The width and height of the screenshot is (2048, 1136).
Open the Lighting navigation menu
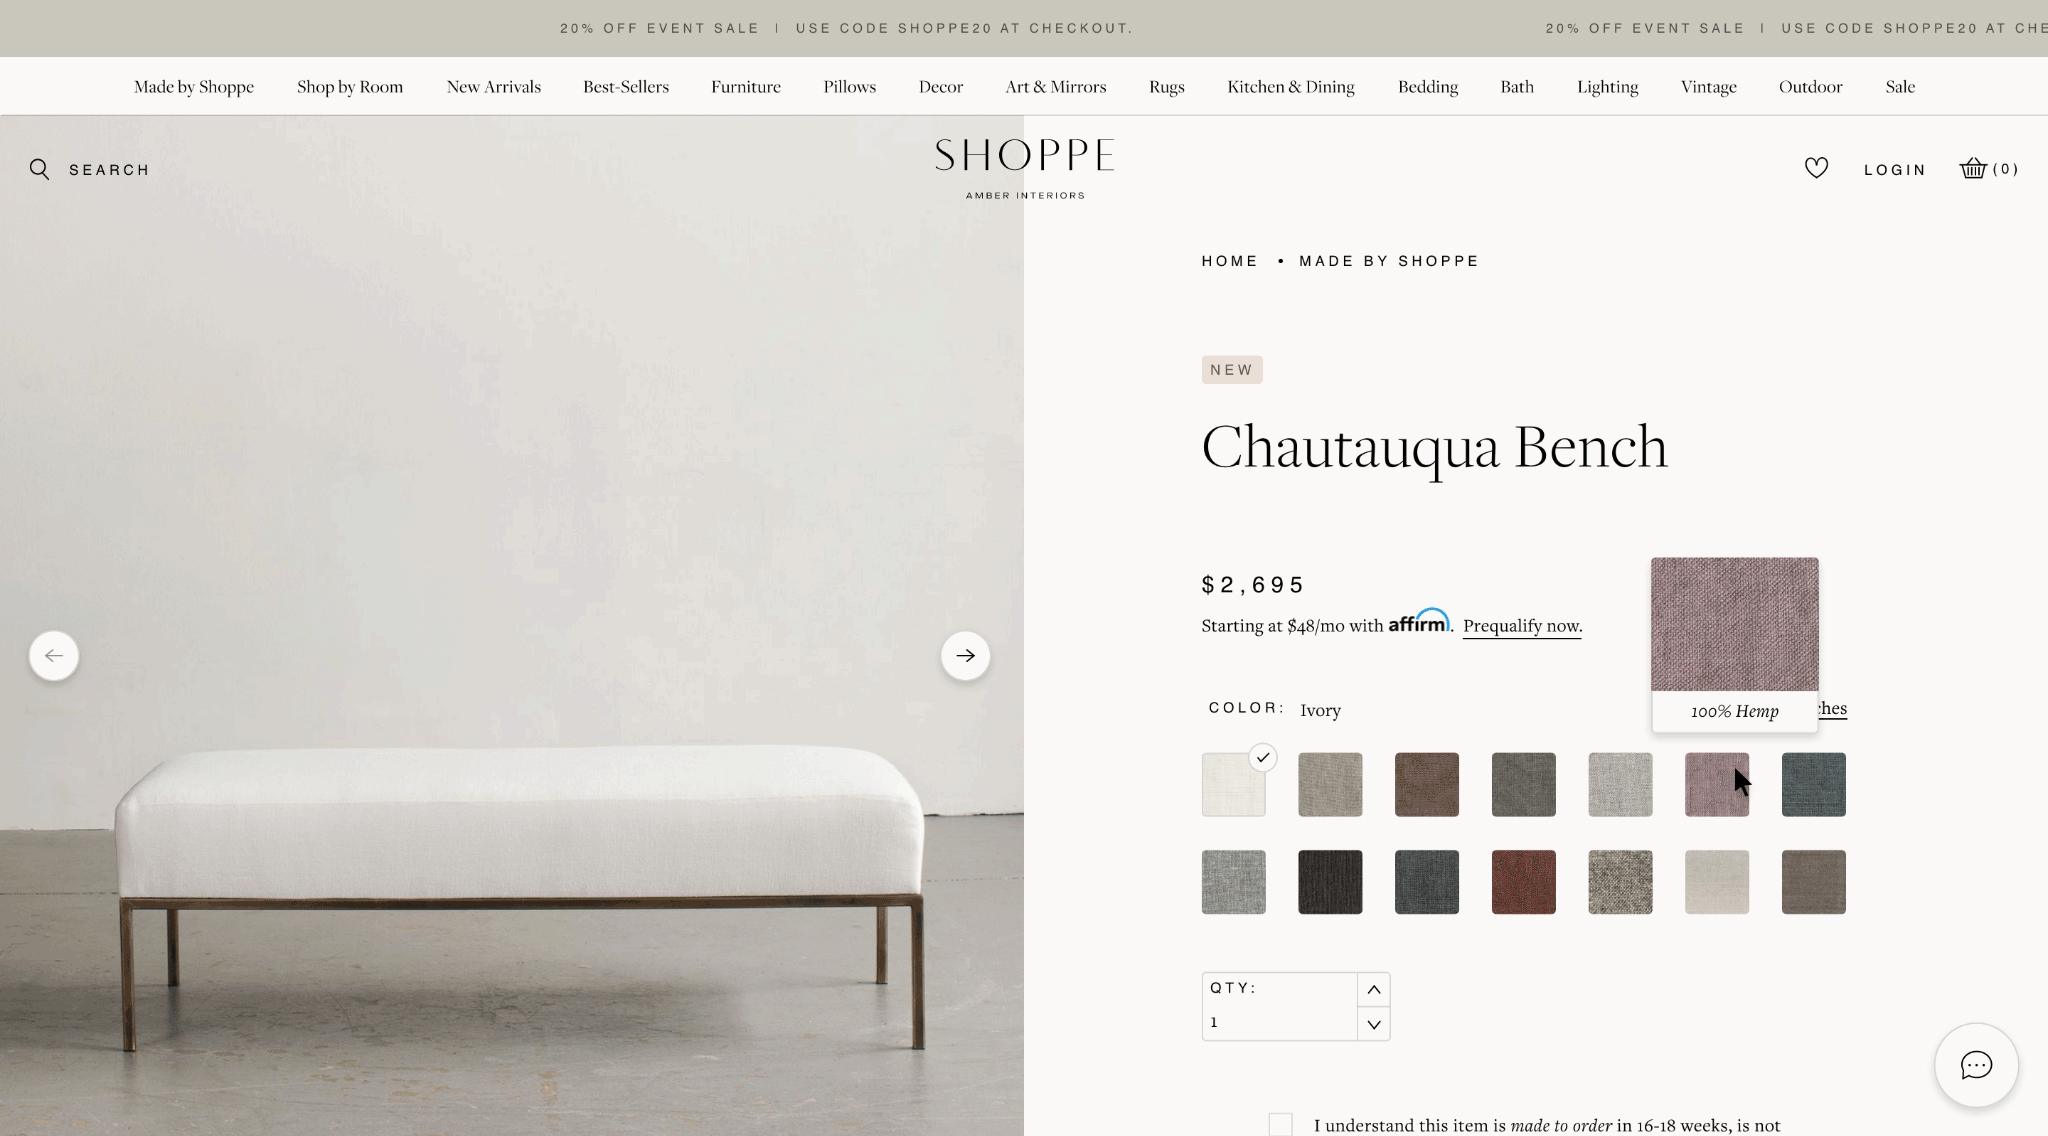[1607, 87]
